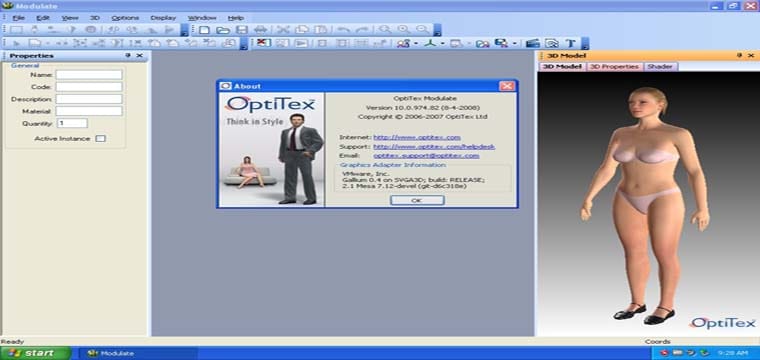Close the 3D Model panel
The width and height of the screenshot is (760, 360).
coord(751,55)
